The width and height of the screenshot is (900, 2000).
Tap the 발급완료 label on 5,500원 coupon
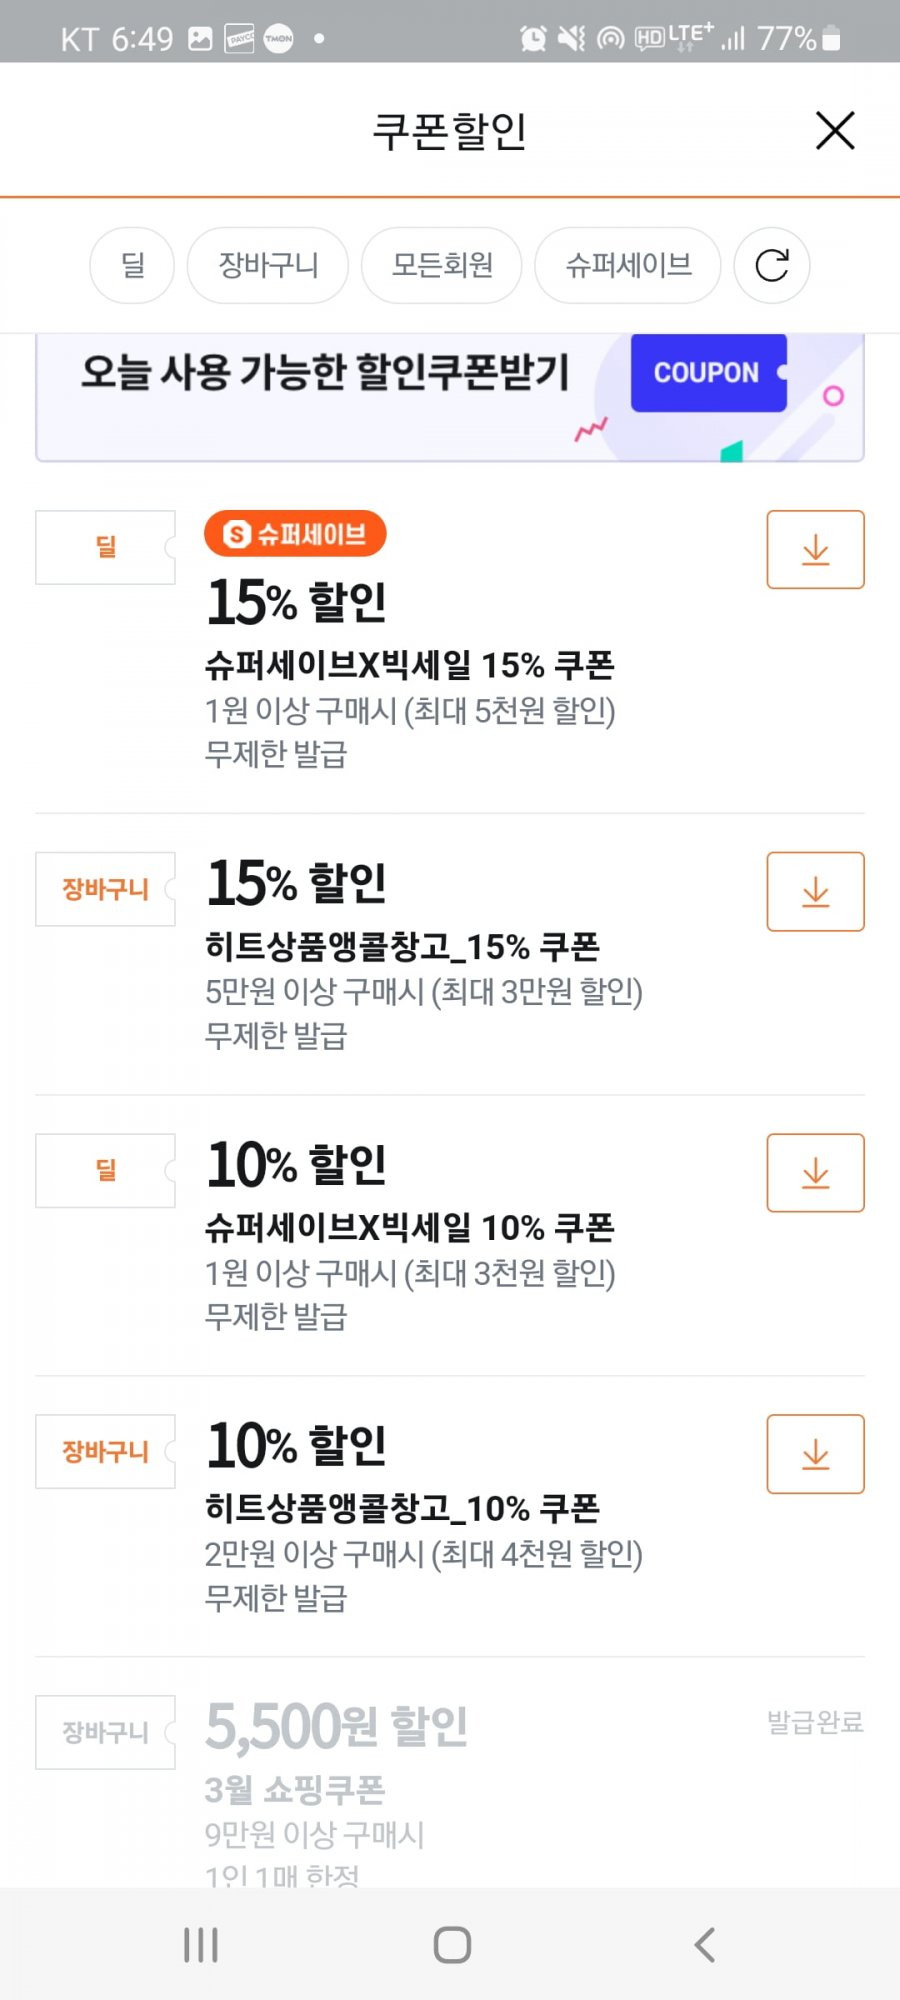pos(815,1722)
